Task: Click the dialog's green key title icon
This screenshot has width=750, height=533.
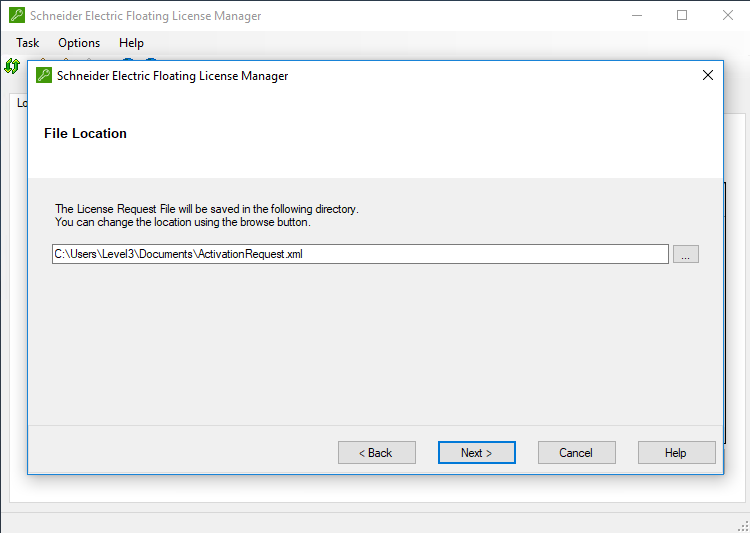Action: [x=44, y=75]
